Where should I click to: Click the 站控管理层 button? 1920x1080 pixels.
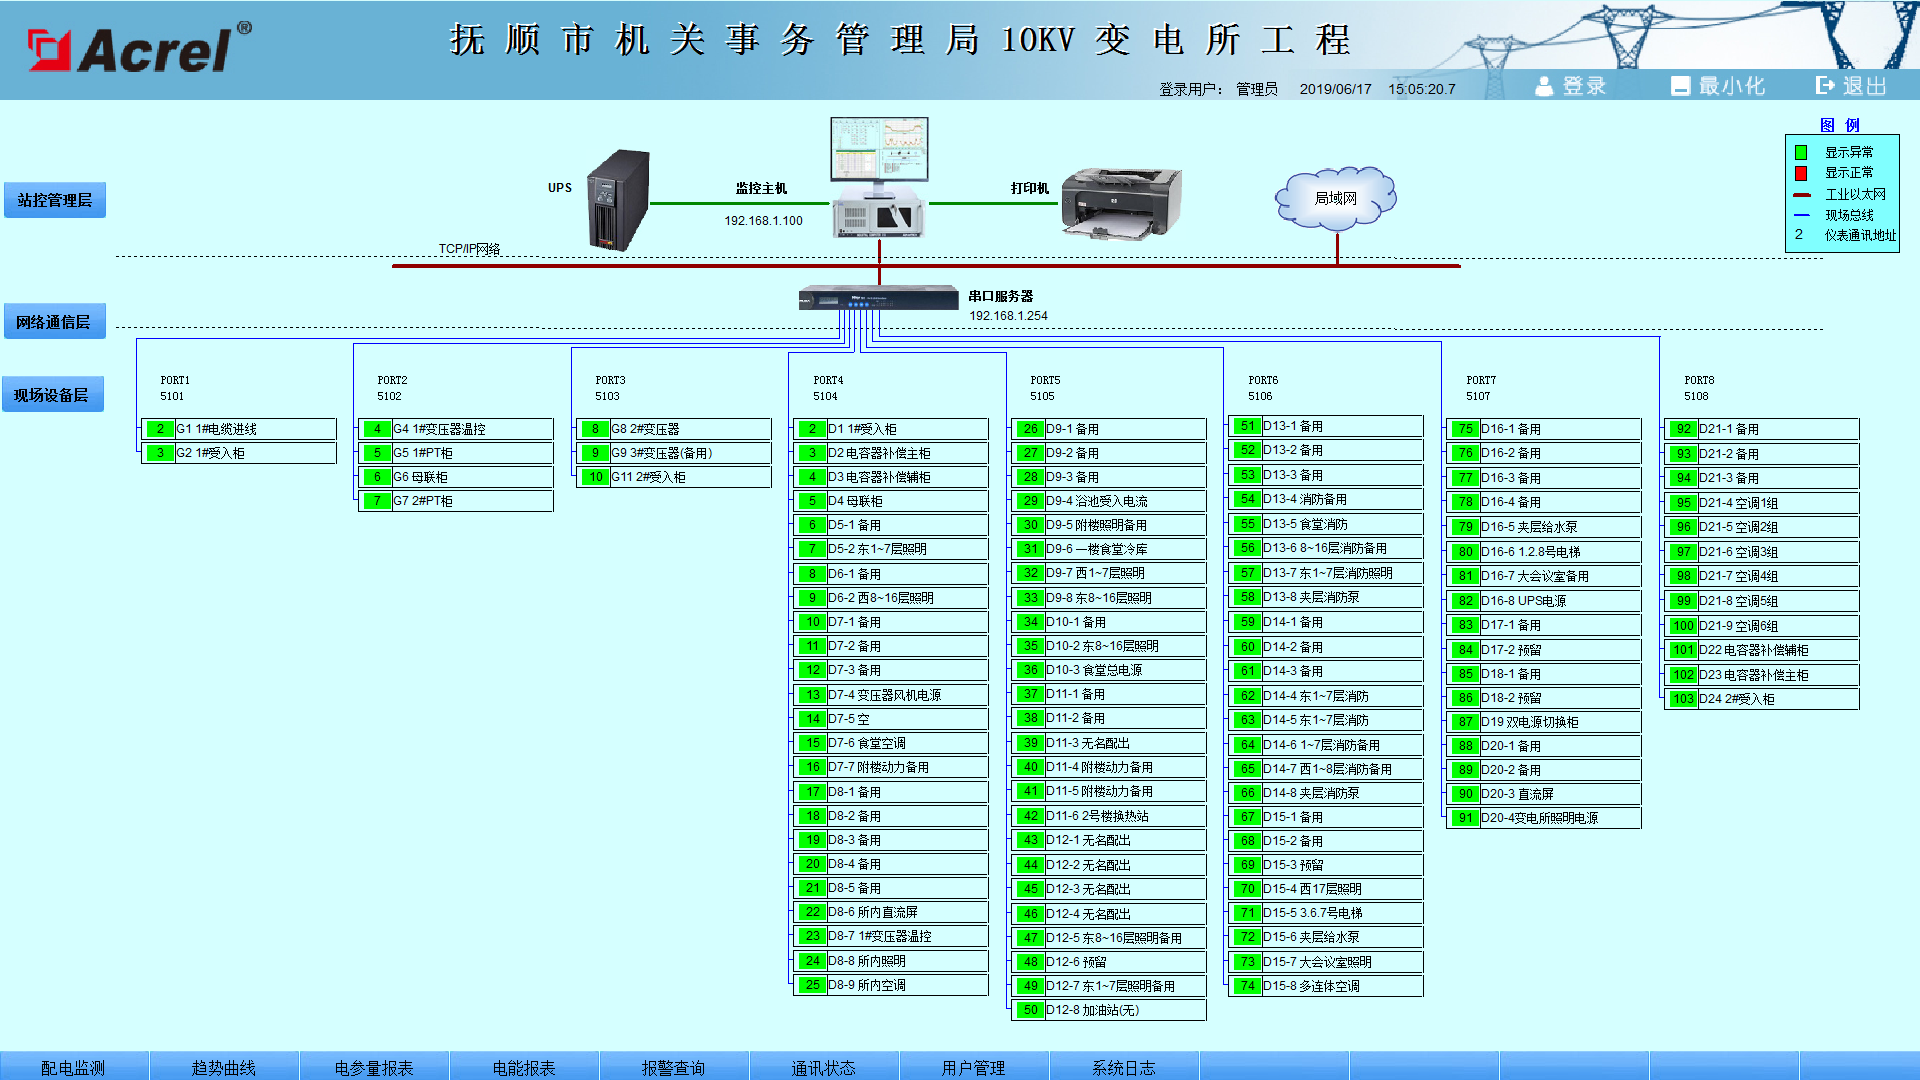(x=55, y=200)
